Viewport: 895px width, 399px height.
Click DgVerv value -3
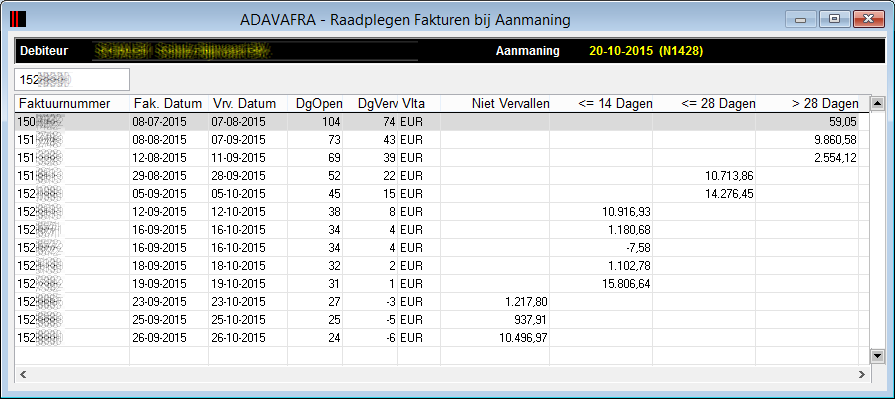[x=390, y=302]
